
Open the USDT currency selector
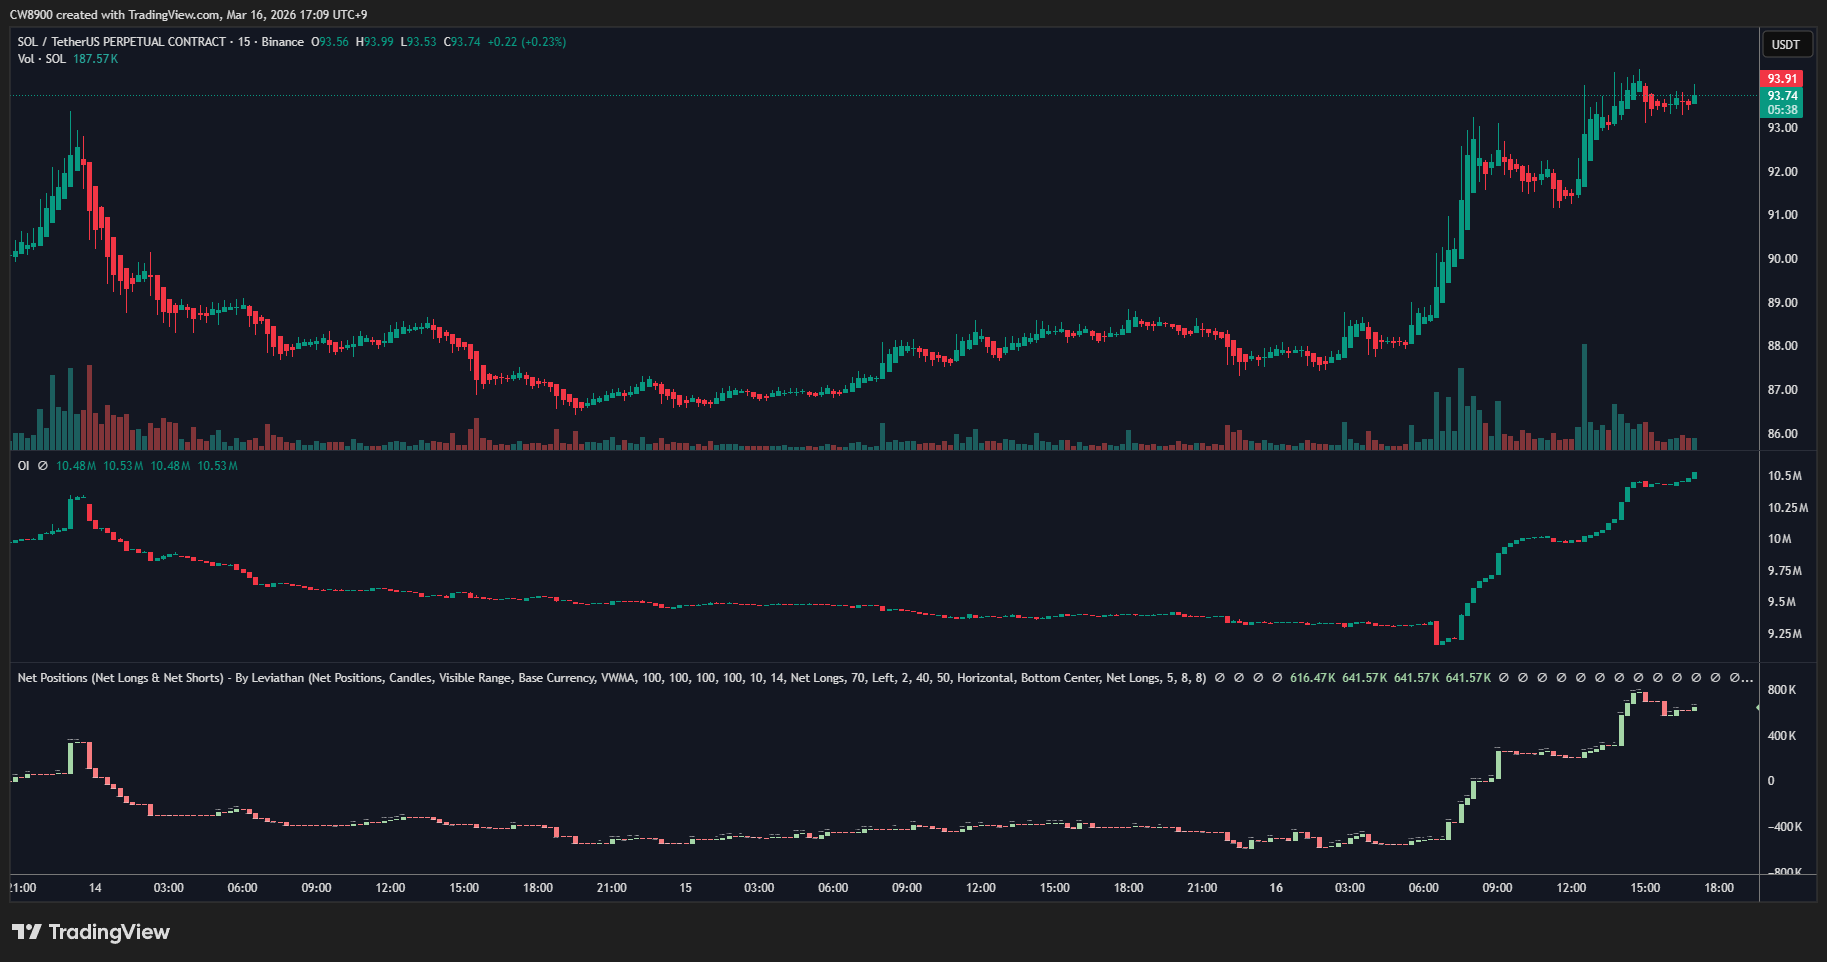tap(1786, 44)
